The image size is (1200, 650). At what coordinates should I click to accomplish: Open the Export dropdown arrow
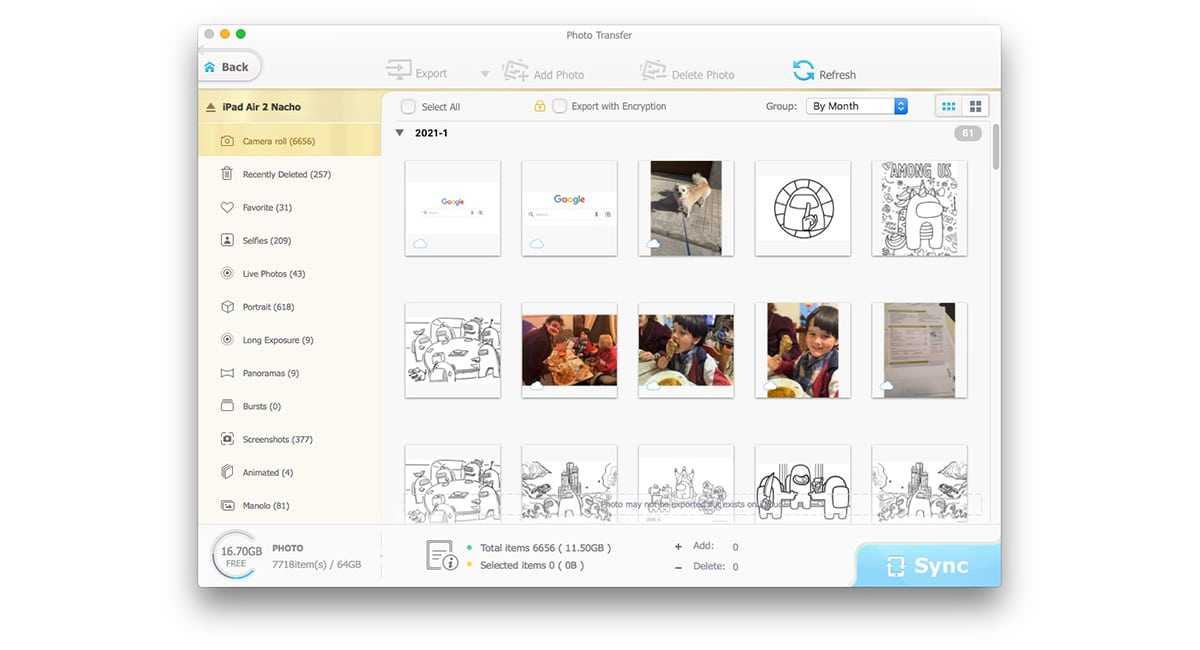point(485,74)
